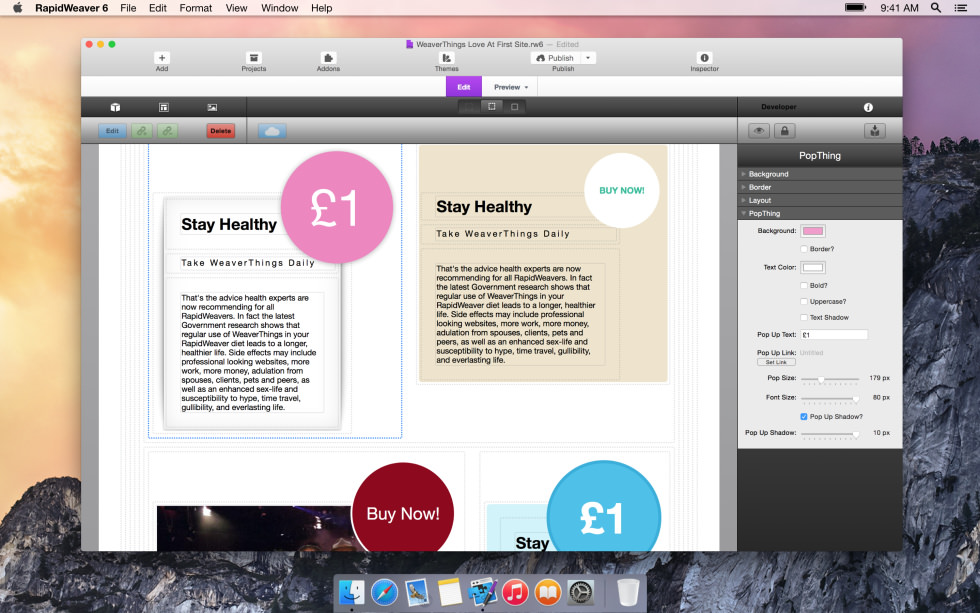Expand the Background section
This screenshot has width=980, height=613.
(x=820, y=174)
